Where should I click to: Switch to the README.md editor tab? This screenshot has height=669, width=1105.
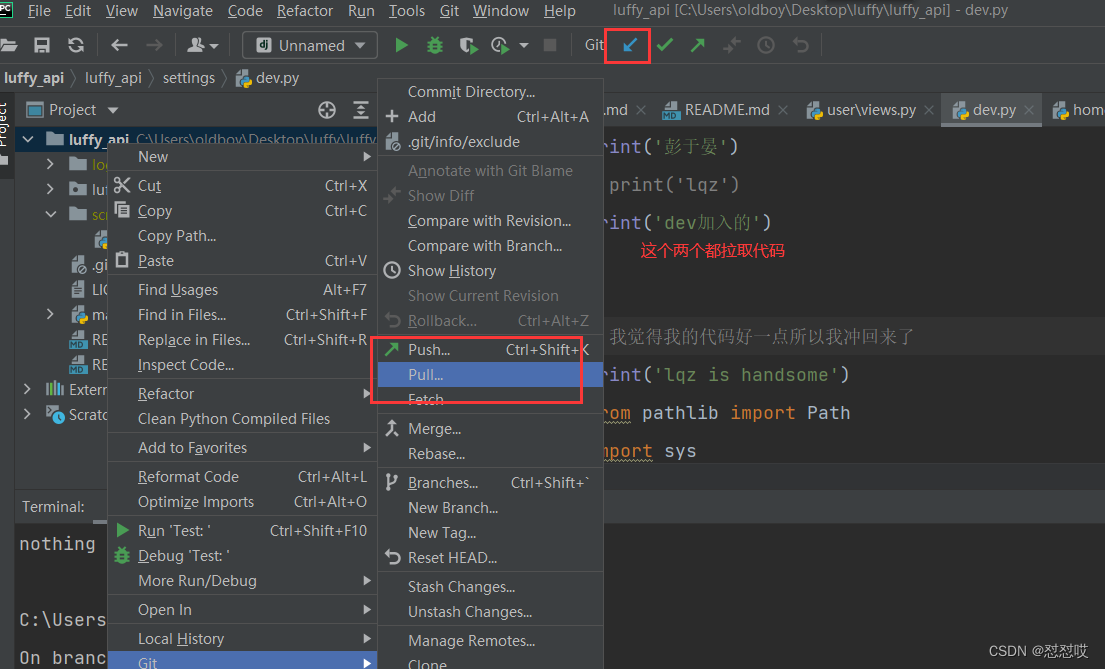click(x=726, y=110)
